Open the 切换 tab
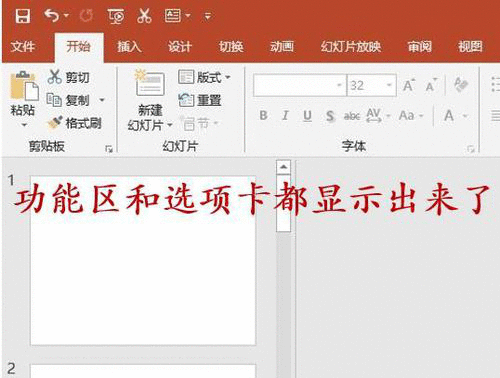 pyautogui.click(x=231, y=47)
